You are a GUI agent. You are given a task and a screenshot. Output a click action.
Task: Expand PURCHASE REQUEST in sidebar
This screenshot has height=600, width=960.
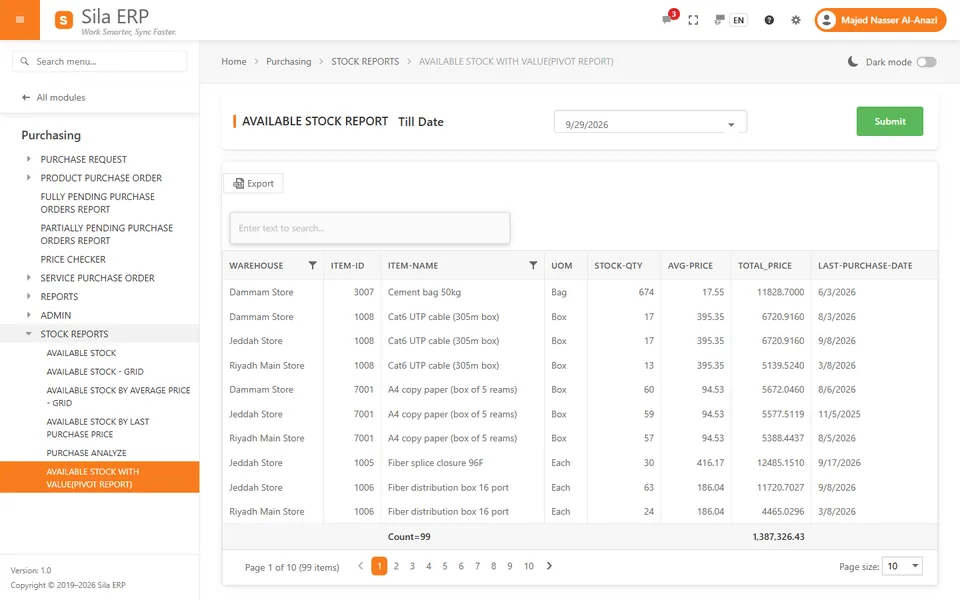(28, 159)
